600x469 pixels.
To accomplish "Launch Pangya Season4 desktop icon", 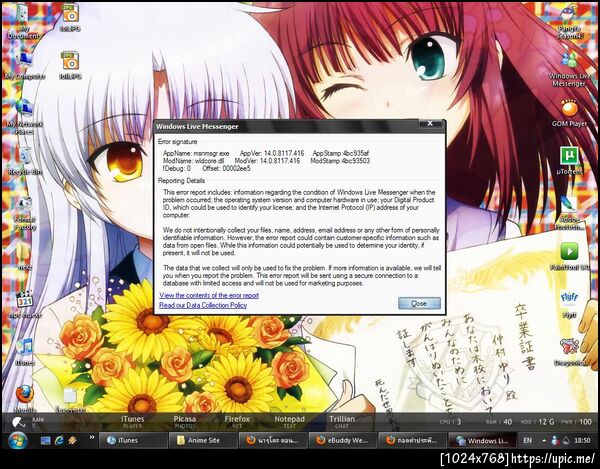I will point(569,22).
